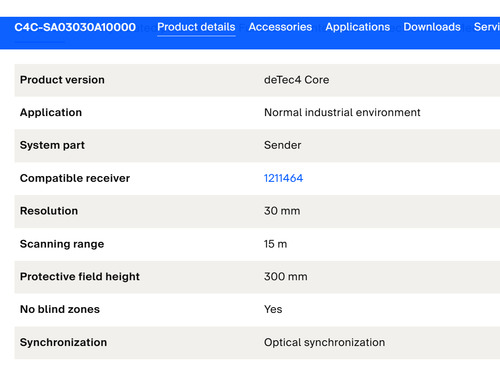Click the Scanning range label
The height and width of the screenshot is (376, 500).
coord(62,244)
